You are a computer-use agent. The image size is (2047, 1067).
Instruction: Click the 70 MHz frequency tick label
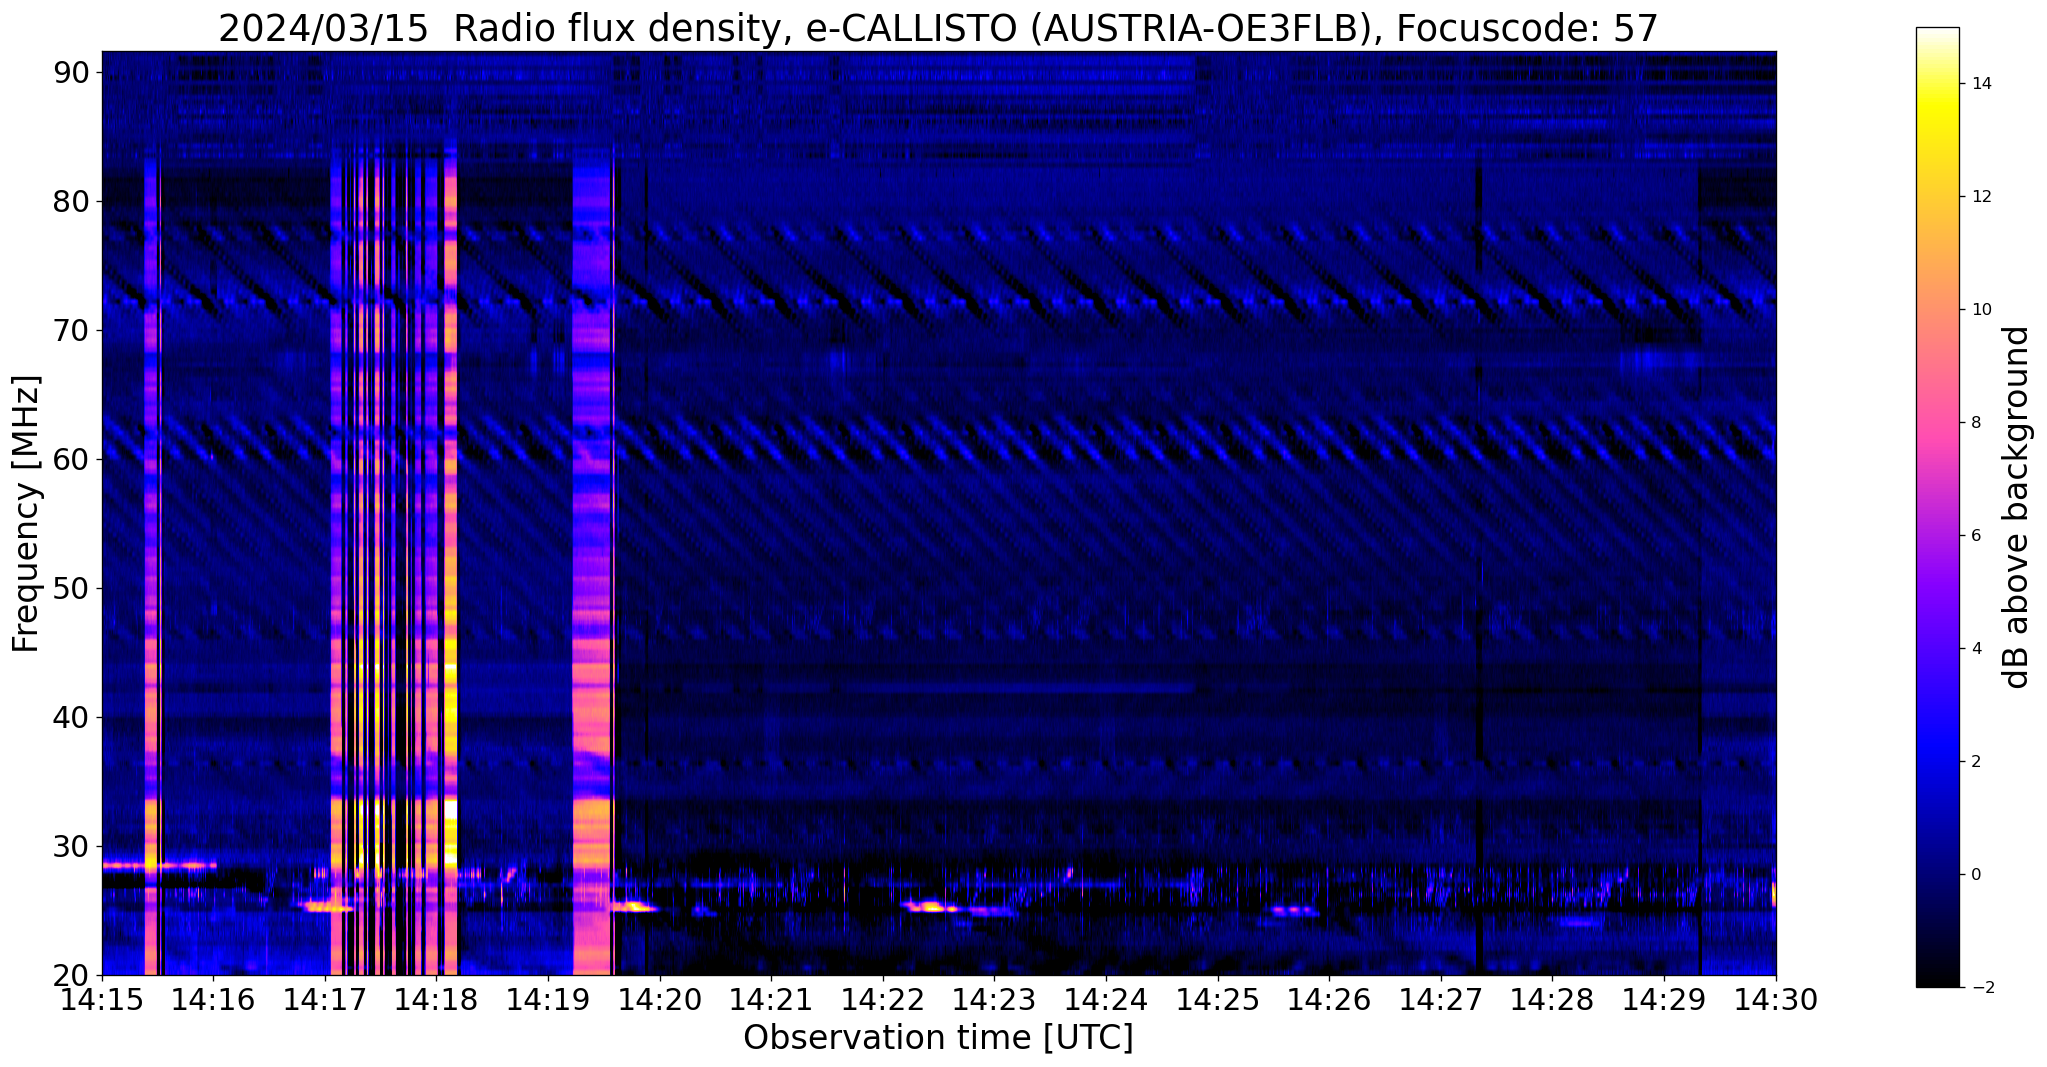72,330
